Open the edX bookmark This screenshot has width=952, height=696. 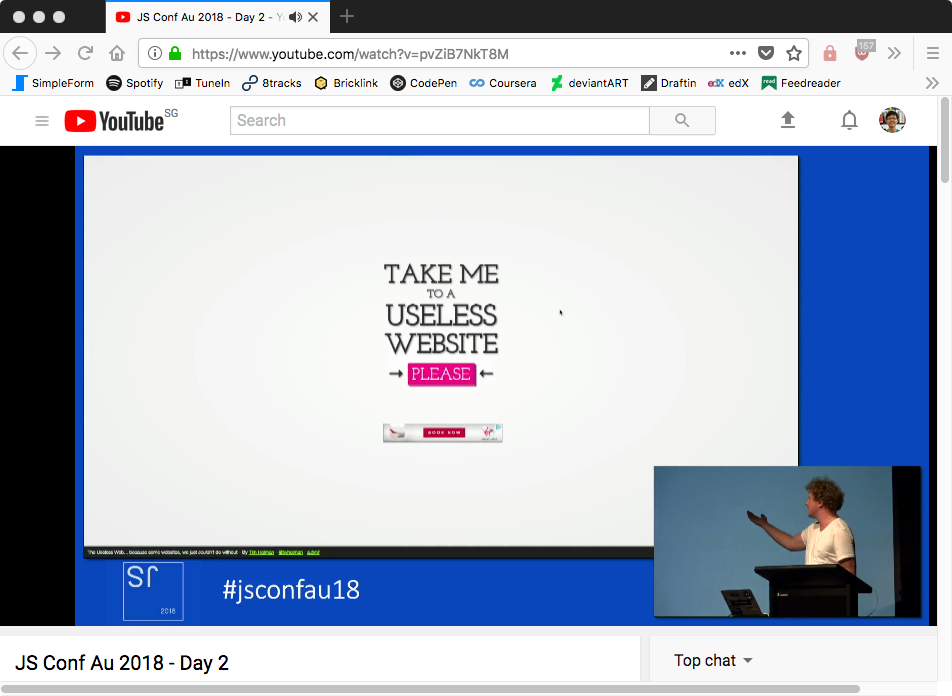[728, 83]
